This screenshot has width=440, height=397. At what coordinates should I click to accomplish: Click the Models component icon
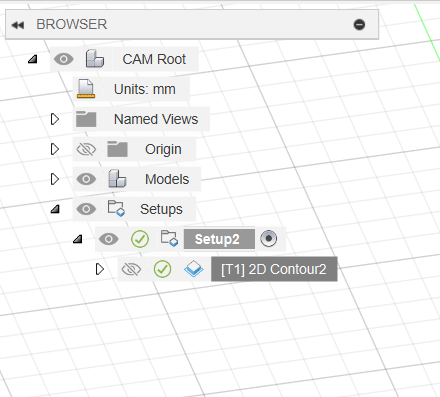tap(117, 179)
